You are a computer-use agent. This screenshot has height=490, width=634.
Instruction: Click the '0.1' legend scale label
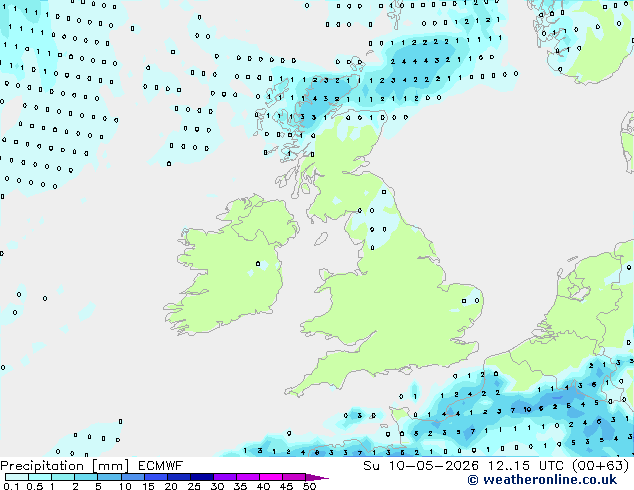click(x=11, y=486)
